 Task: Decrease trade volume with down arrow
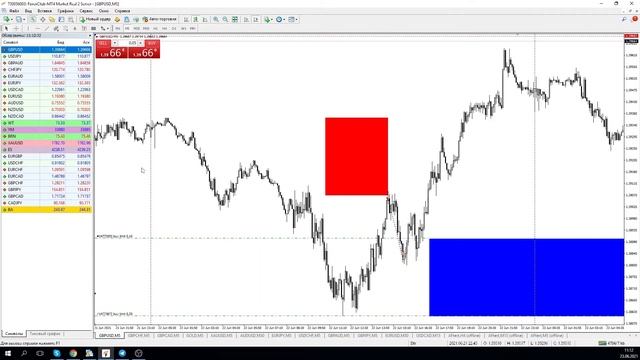[115, 43]
